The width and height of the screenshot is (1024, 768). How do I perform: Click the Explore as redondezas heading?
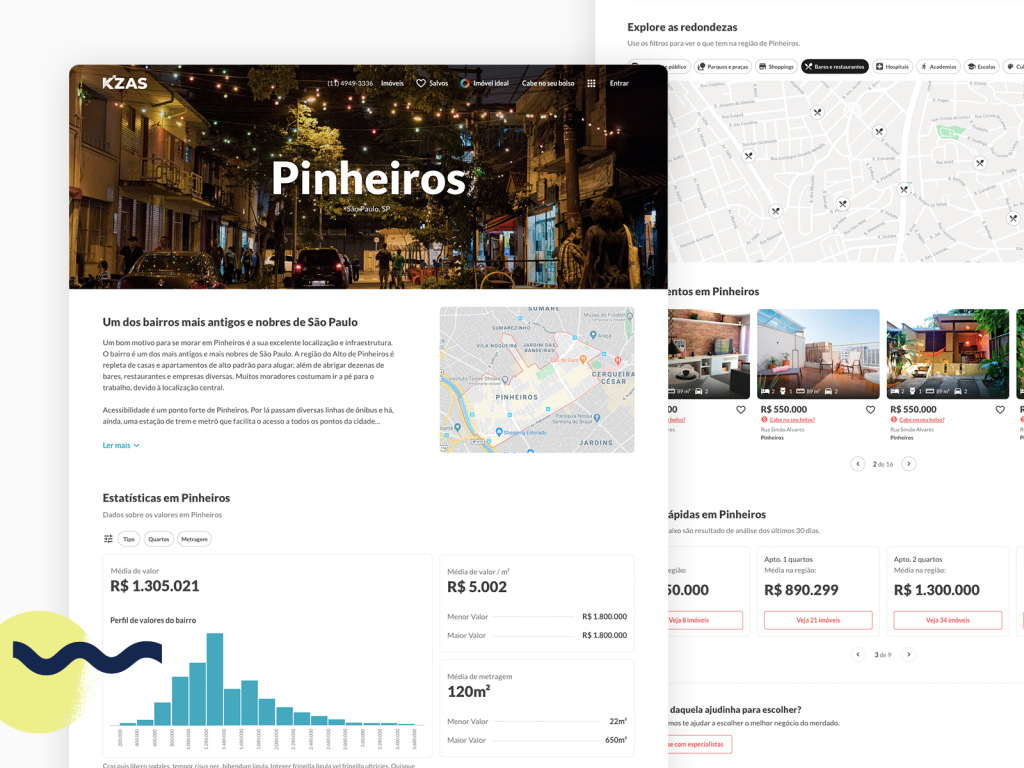coord(682,27)
